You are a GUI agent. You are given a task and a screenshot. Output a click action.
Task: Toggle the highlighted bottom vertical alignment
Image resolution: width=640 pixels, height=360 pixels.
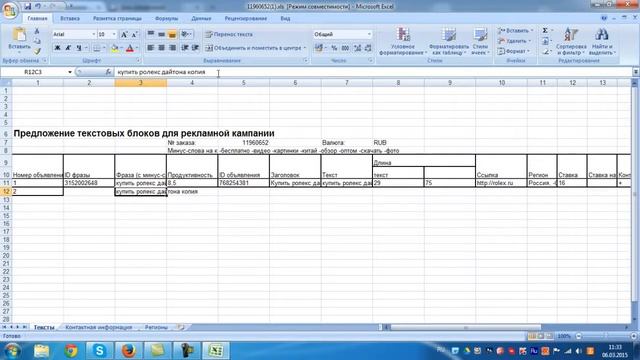172,34
